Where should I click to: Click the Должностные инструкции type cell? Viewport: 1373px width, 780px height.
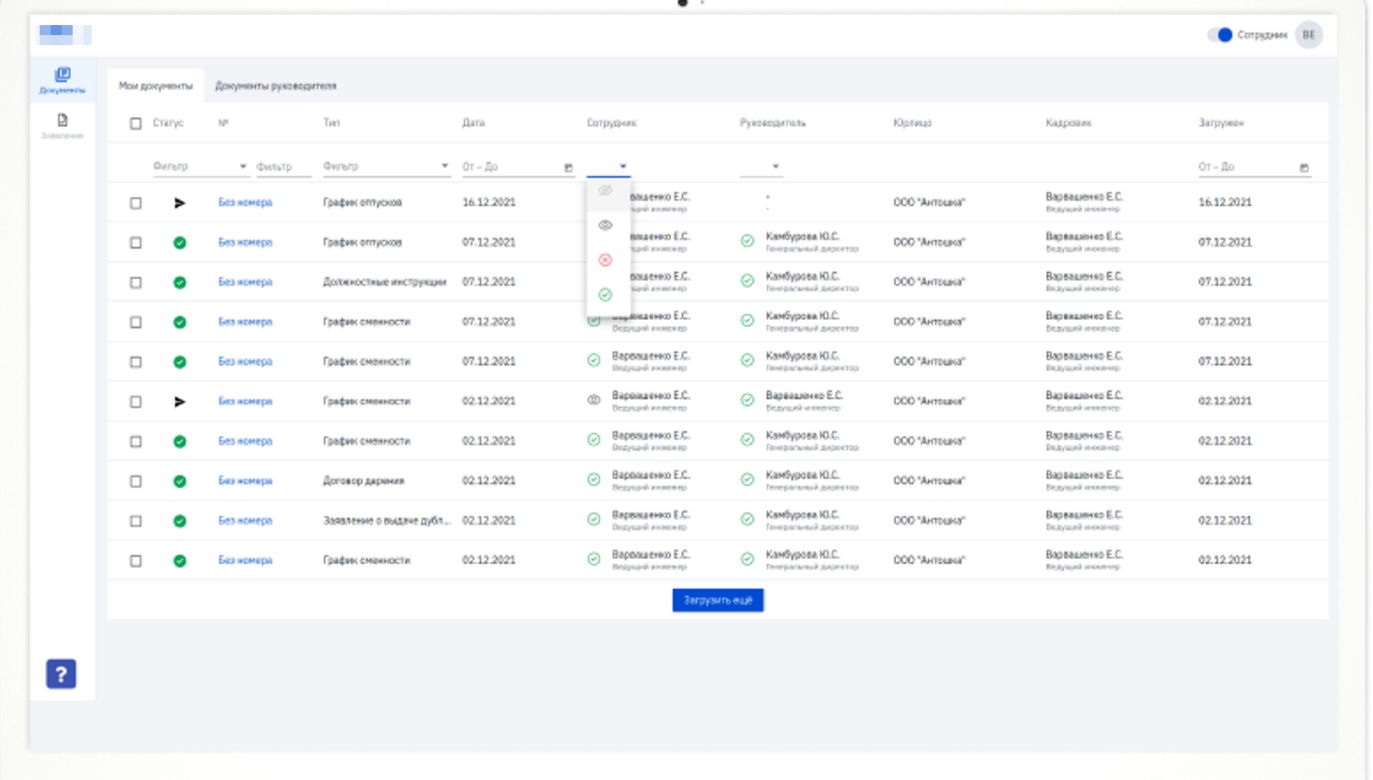(x=384, y=283)
